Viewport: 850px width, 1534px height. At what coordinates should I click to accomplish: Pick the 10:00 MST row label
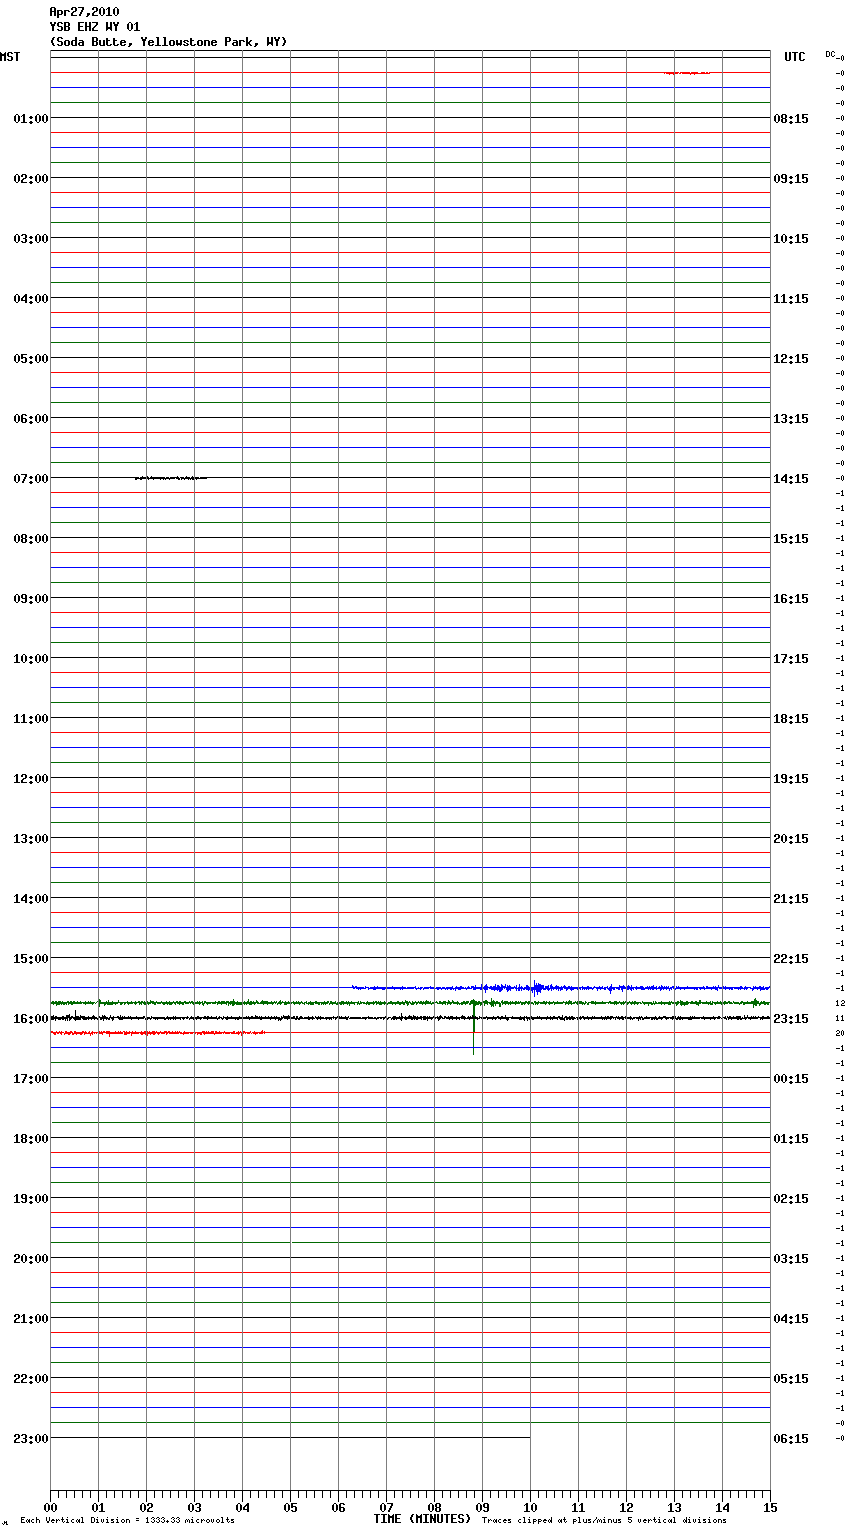click(x=31, y=659)
